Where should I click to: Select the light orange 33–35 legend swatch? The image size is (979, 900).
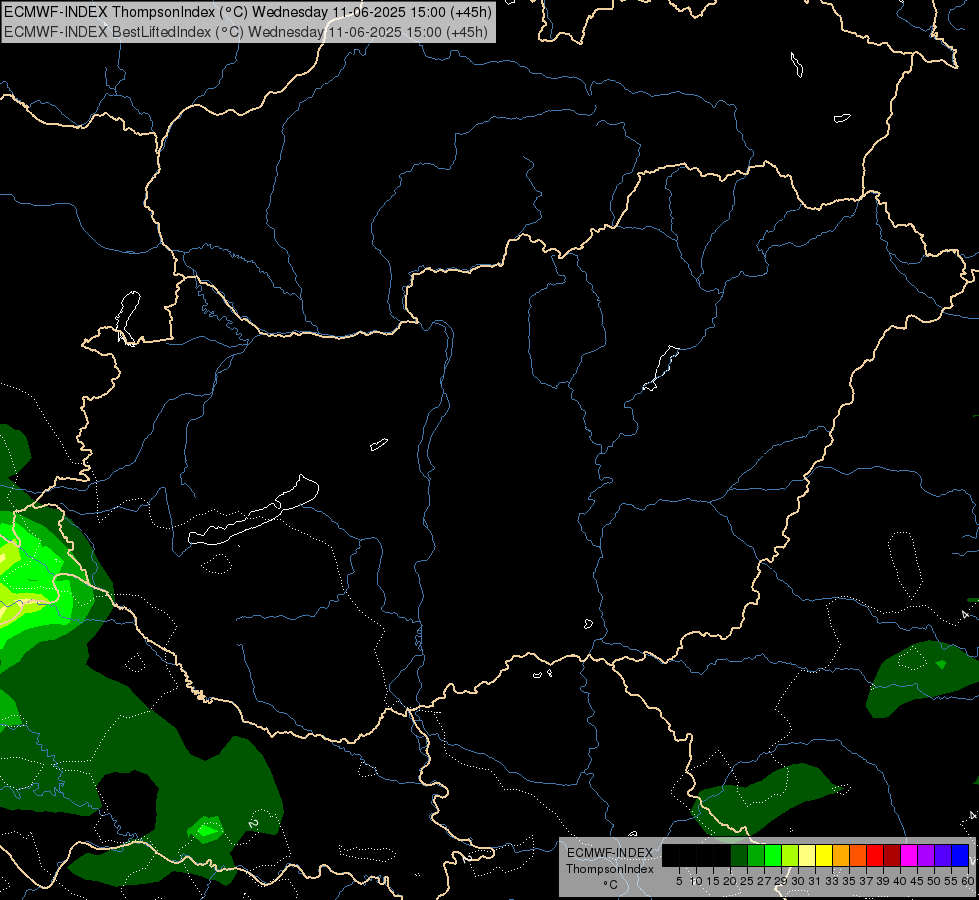(x=841, y=855)
